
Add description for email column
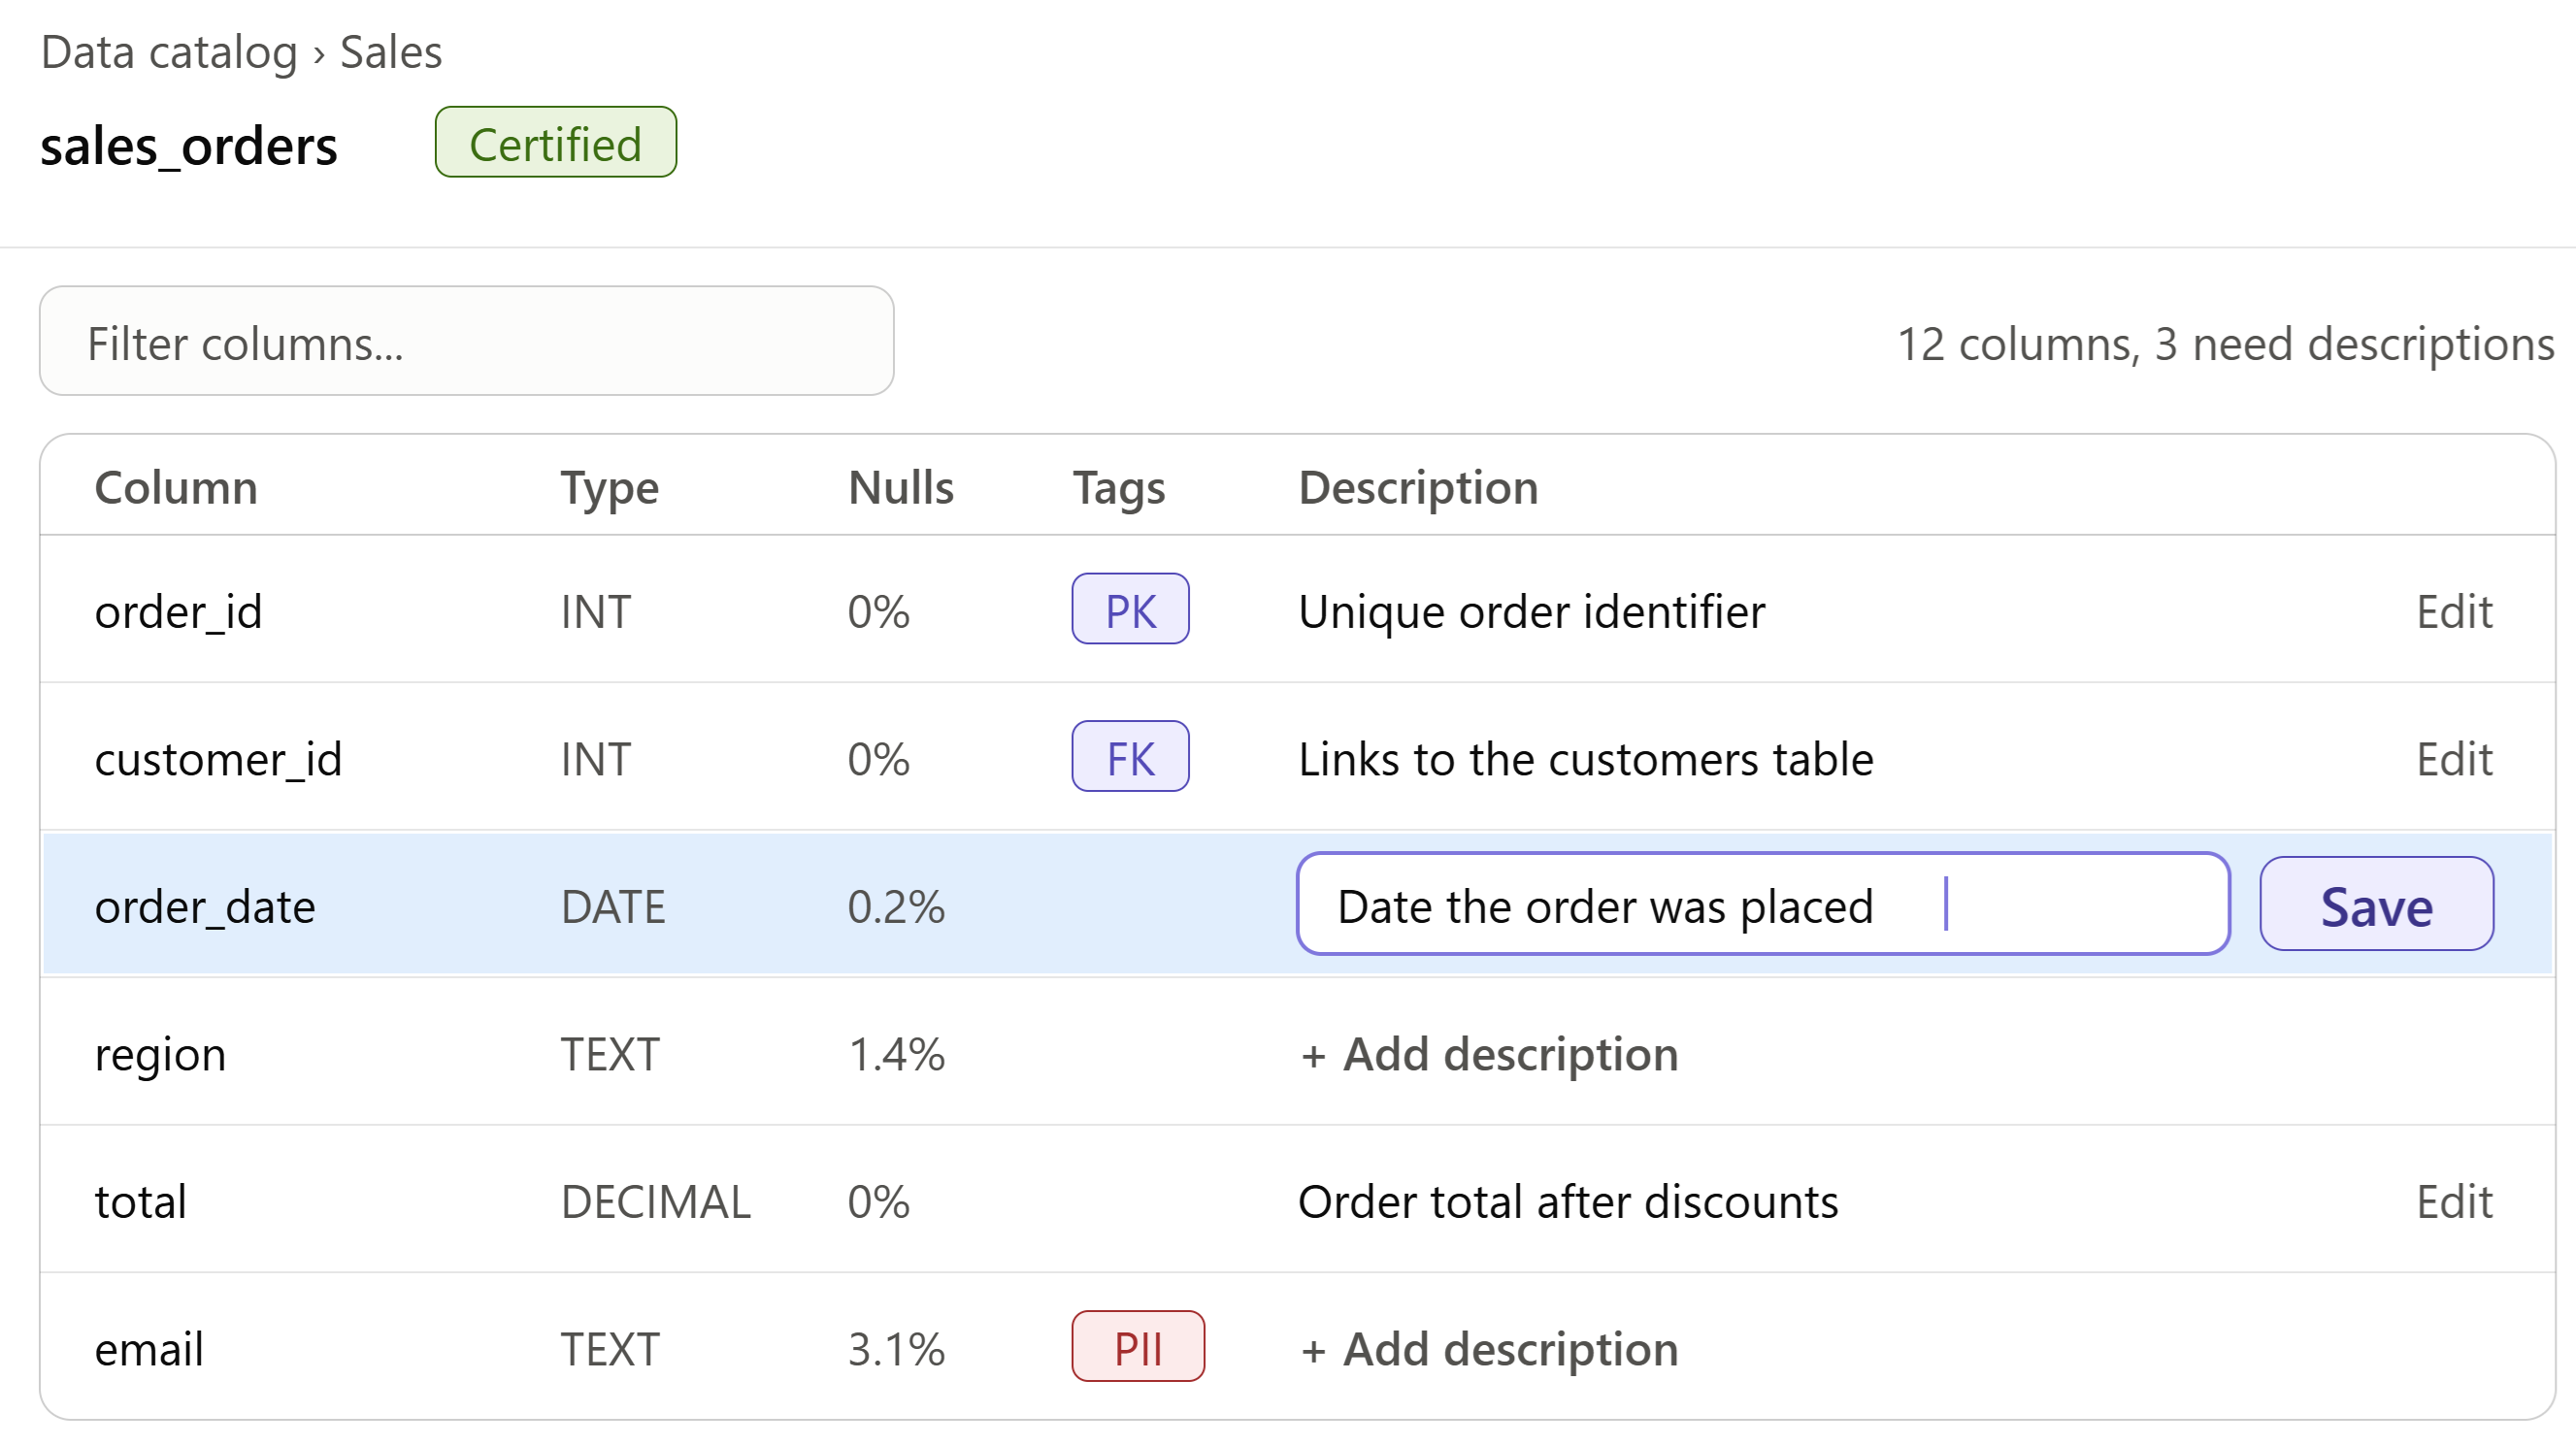click(x=1489, y=1350)
